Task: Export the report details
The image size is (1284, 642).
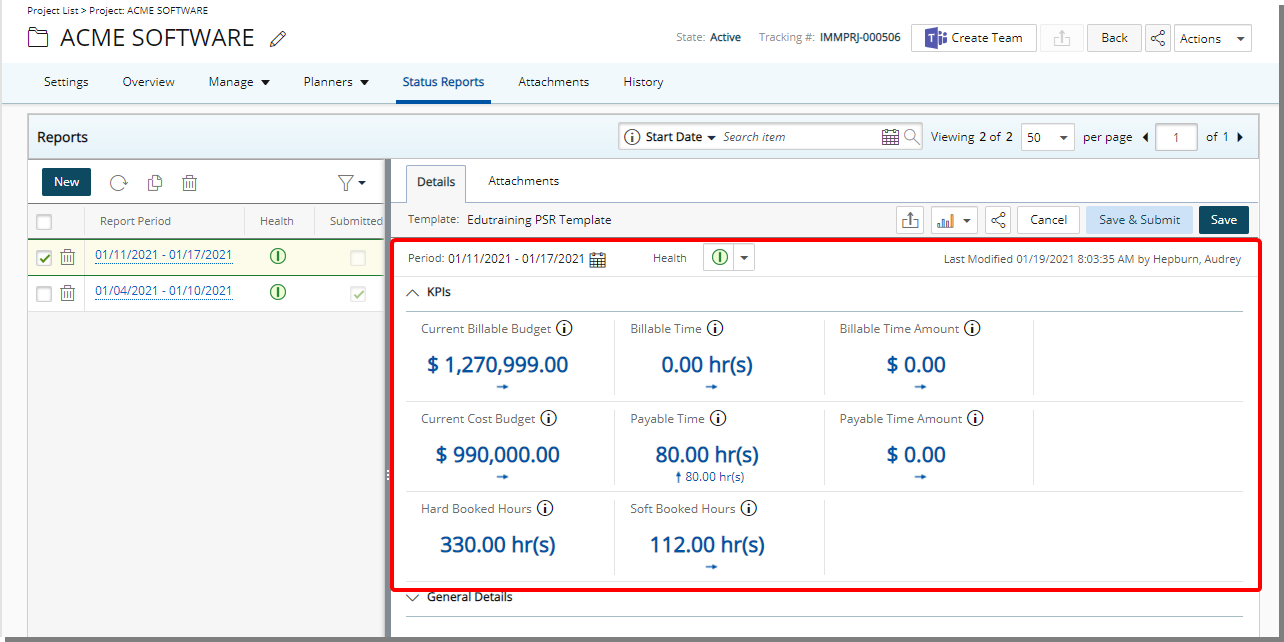Action: (x=910, y=220)
